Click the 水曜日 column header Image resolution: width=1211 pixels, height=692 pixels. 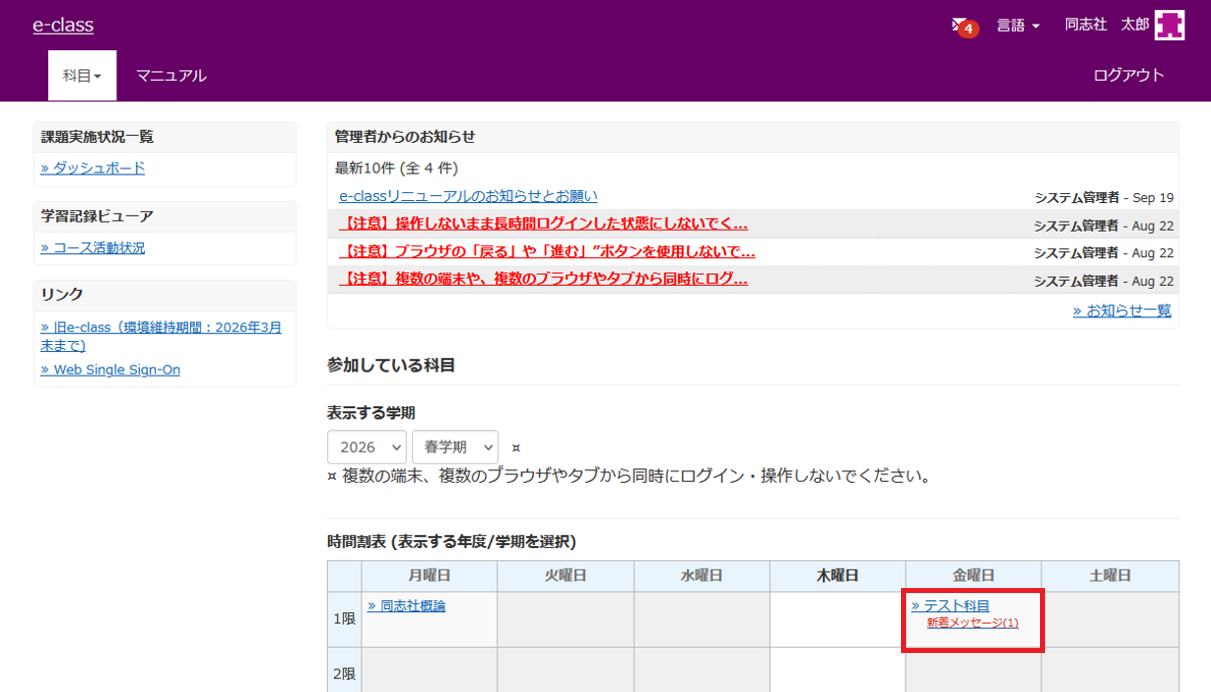[x=702, y=576]
